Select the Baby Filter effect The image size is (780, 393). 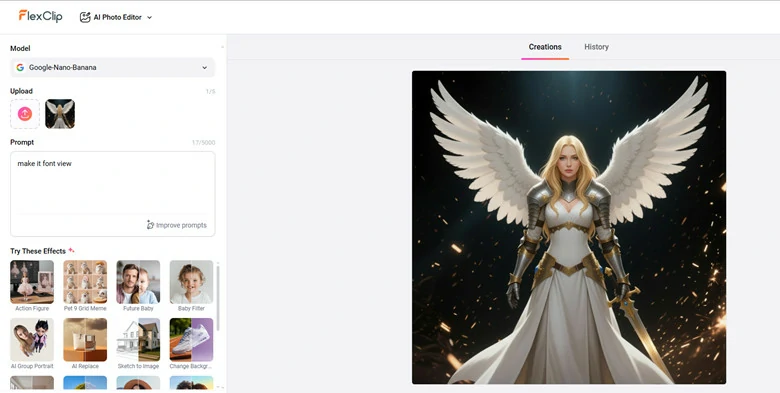click(x=192, y=286)
